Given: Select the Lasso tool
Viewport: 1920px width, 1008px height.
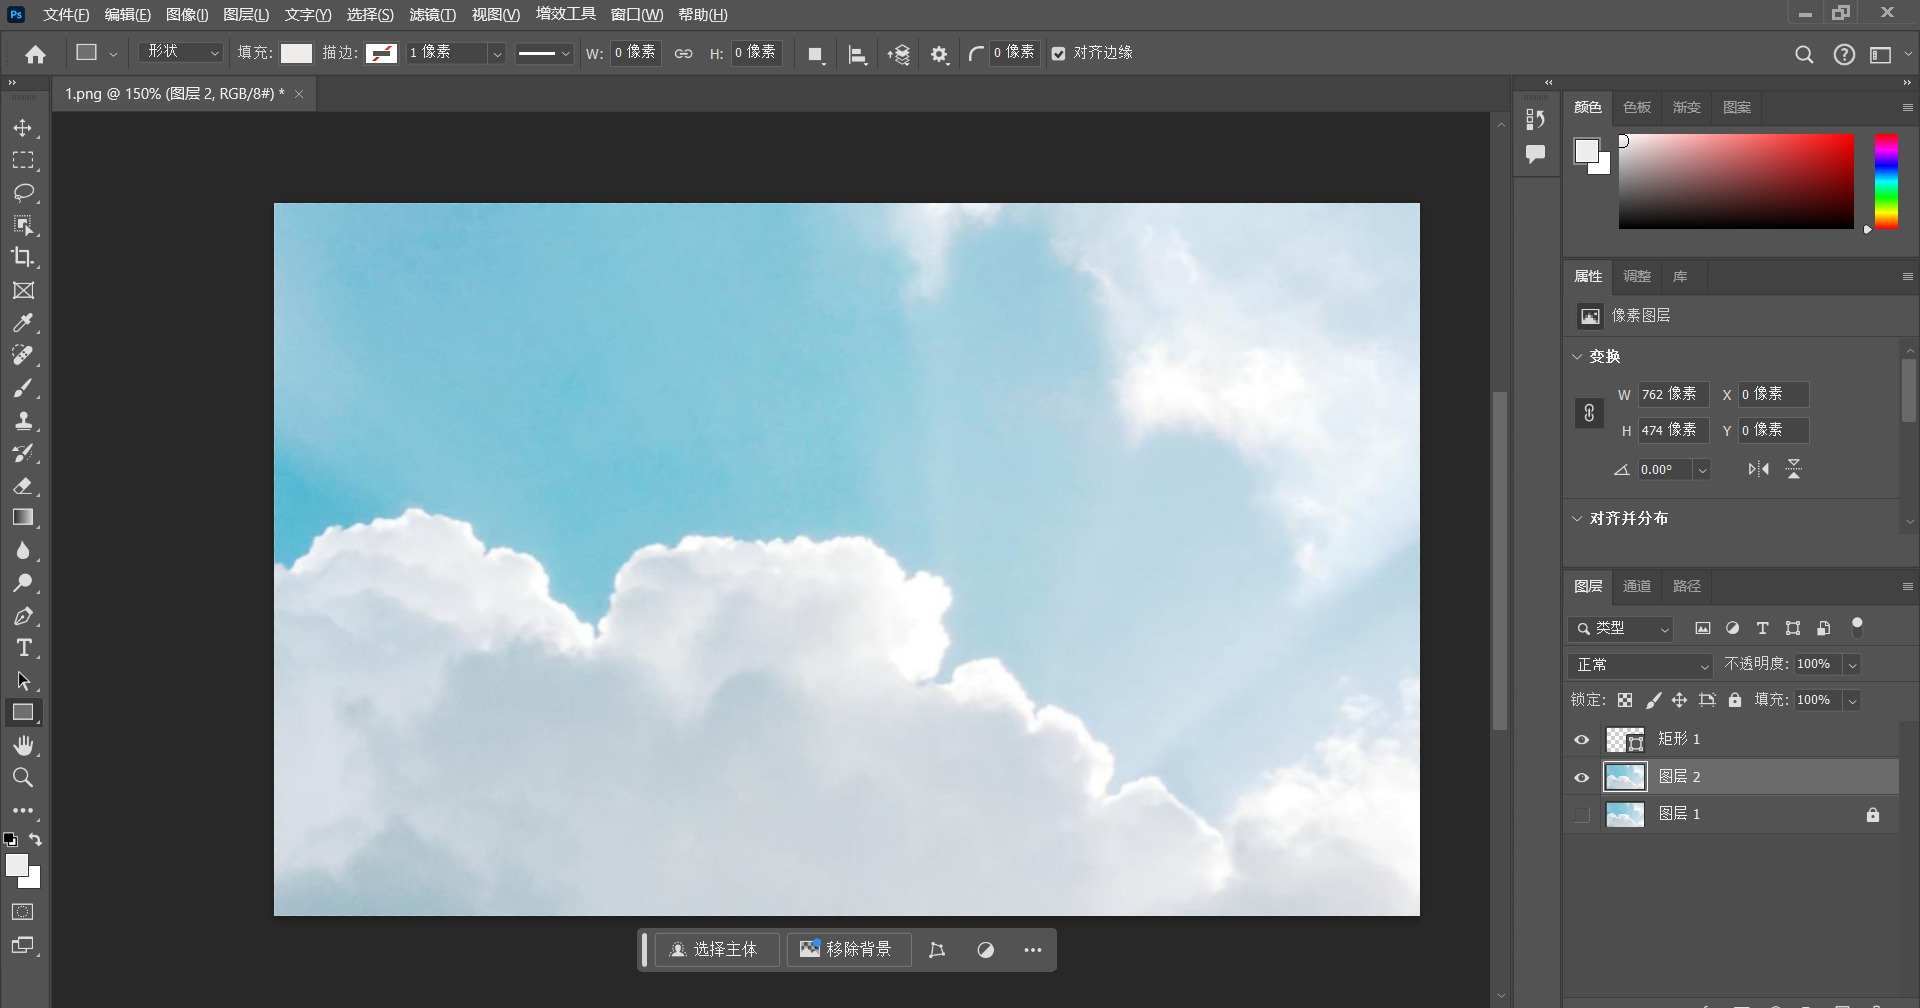Looking at the screenshot, I should (23, 193).
